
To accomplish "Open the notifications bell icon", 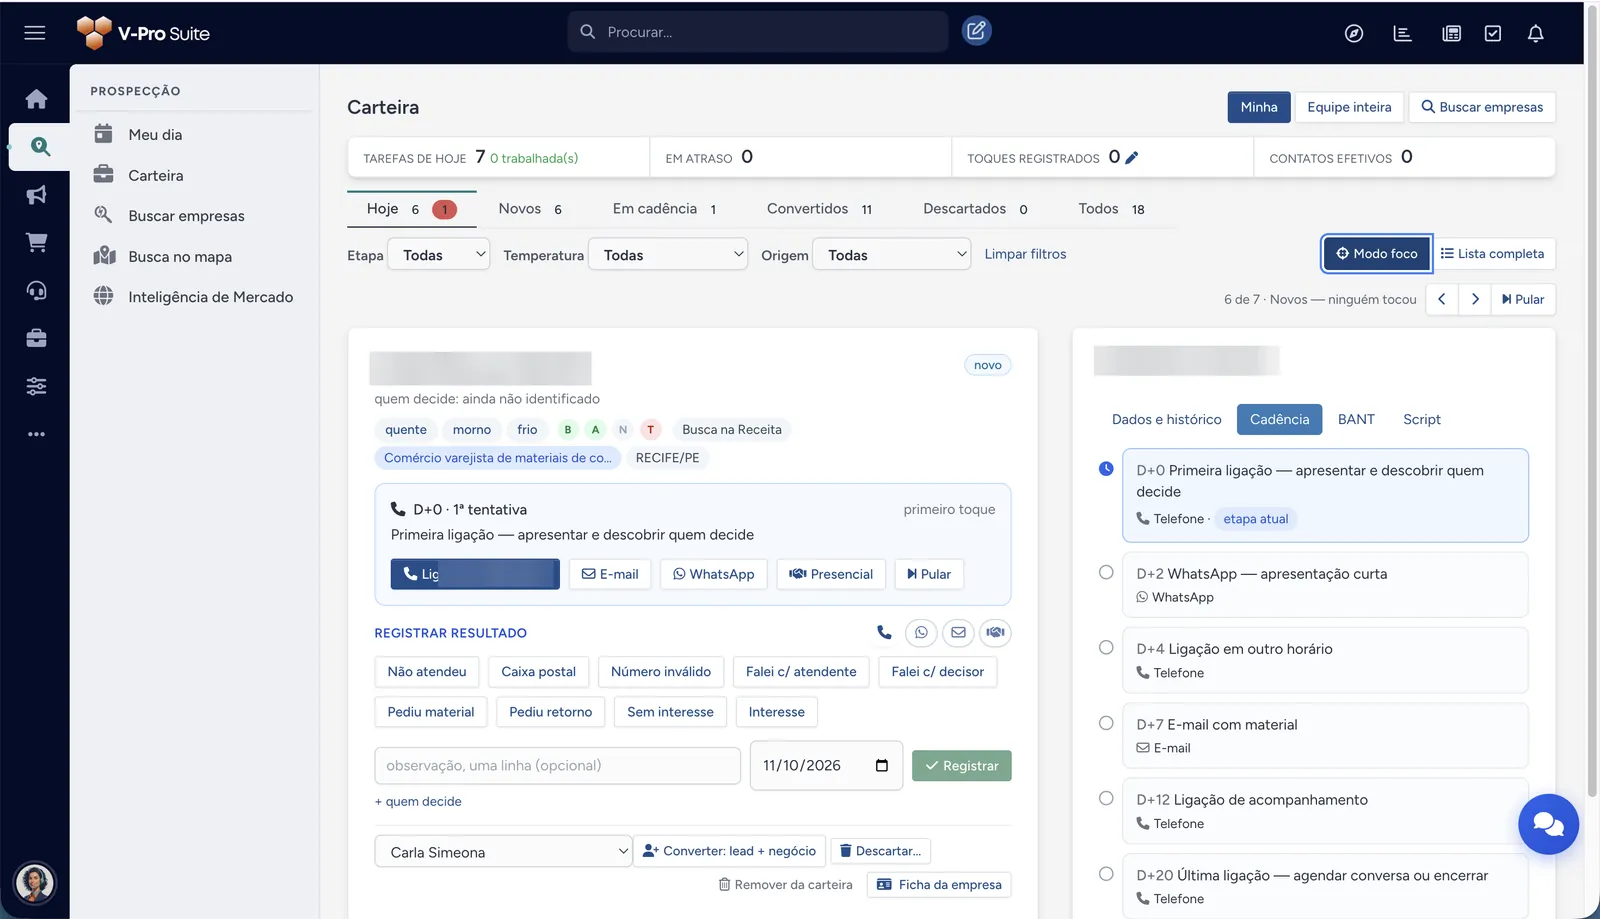I will click(1535, 34).
